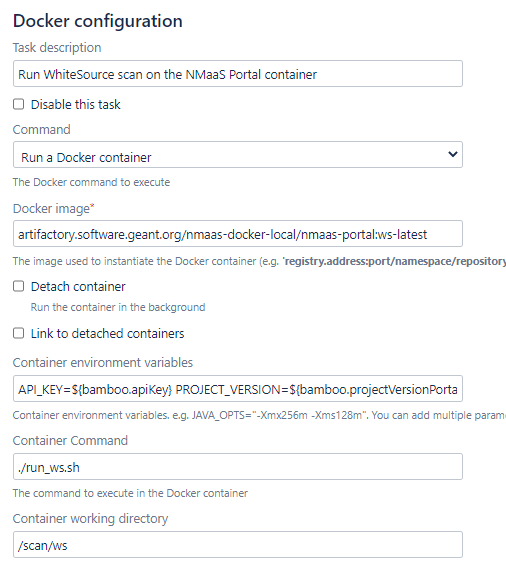Open the Run a Docker container dropdown
The image size is (506, 568).
(238, 155)
